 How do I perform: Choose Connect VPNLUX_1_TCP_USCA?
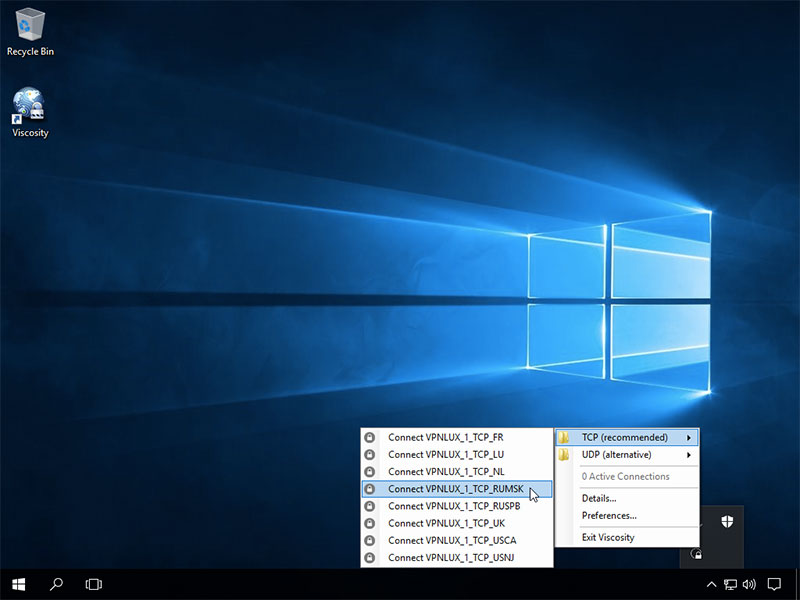click(x=457, y=541)
